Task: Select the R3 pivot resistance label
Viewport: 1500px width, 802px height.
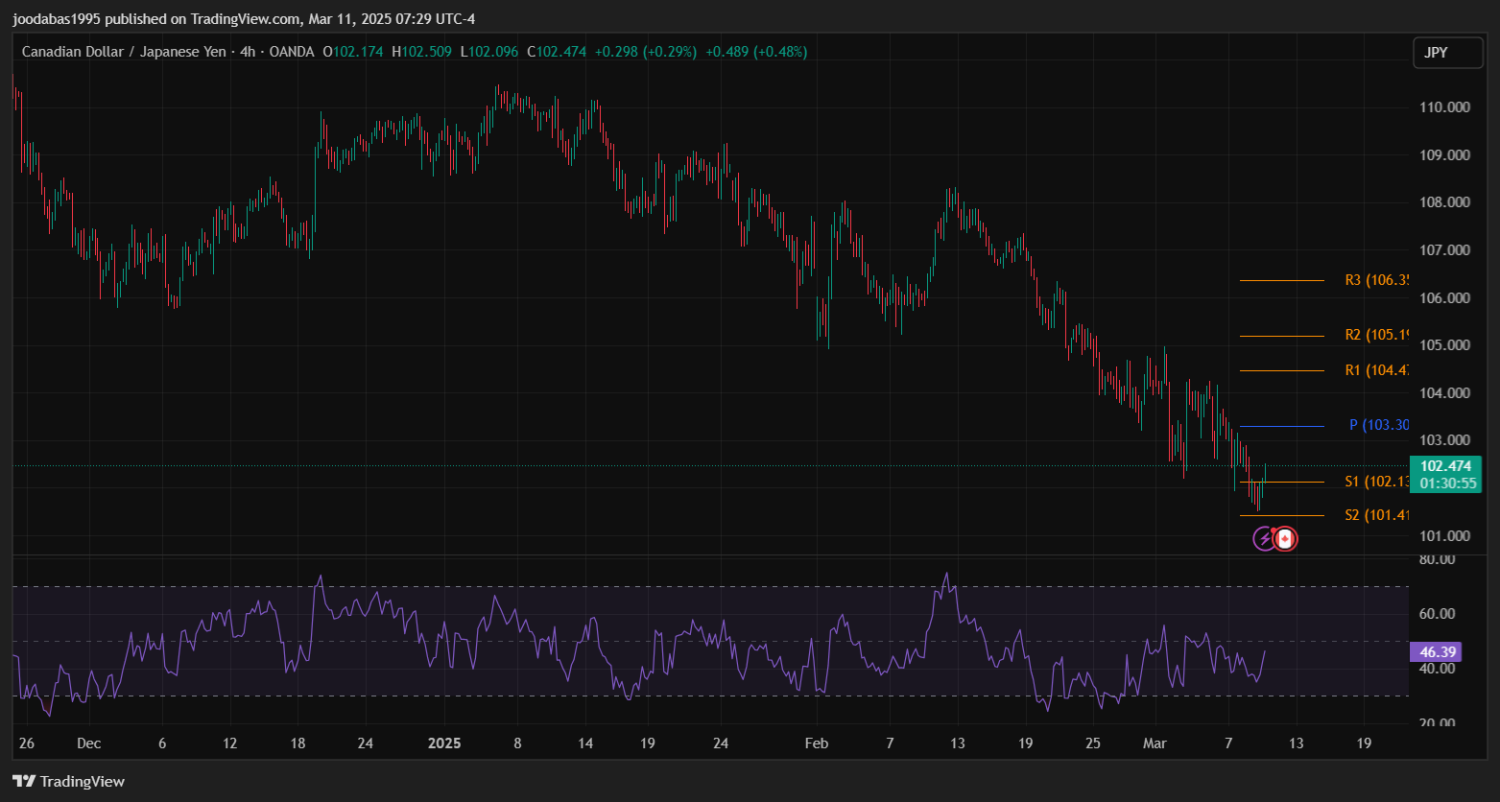Action: click(1376, 281)
